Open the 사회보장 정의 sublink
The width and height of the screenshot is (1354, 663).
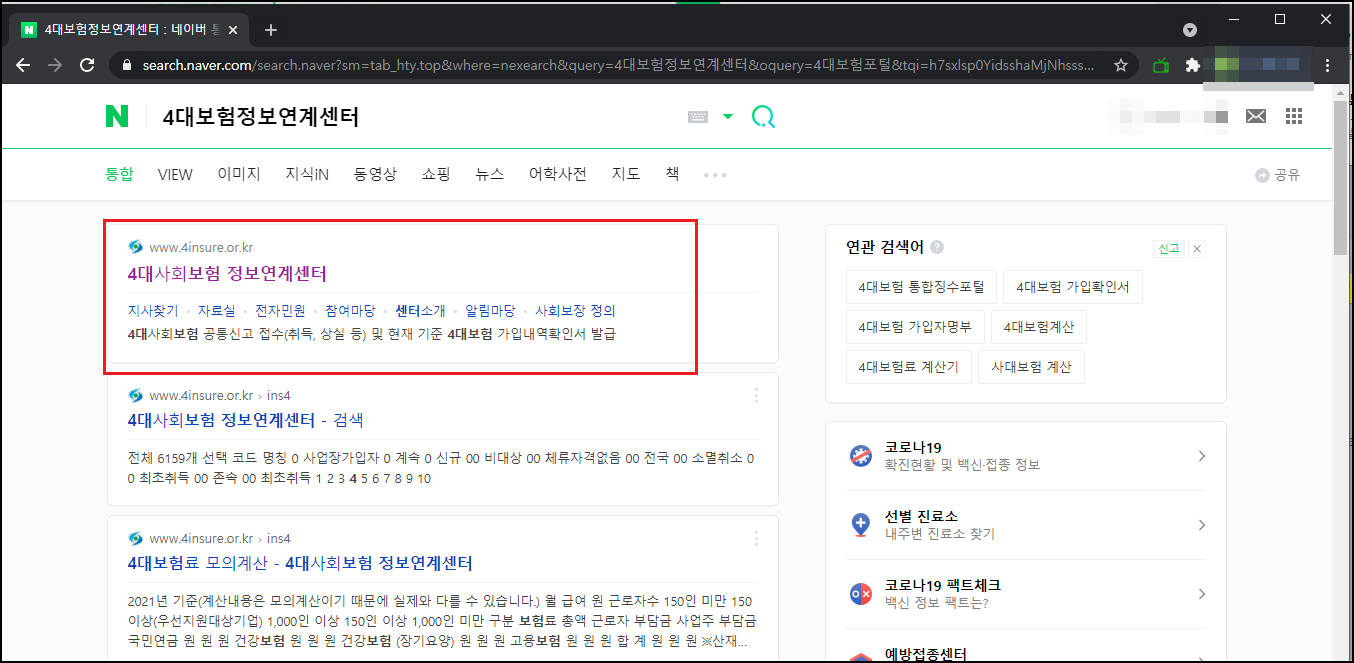point(575,310)
